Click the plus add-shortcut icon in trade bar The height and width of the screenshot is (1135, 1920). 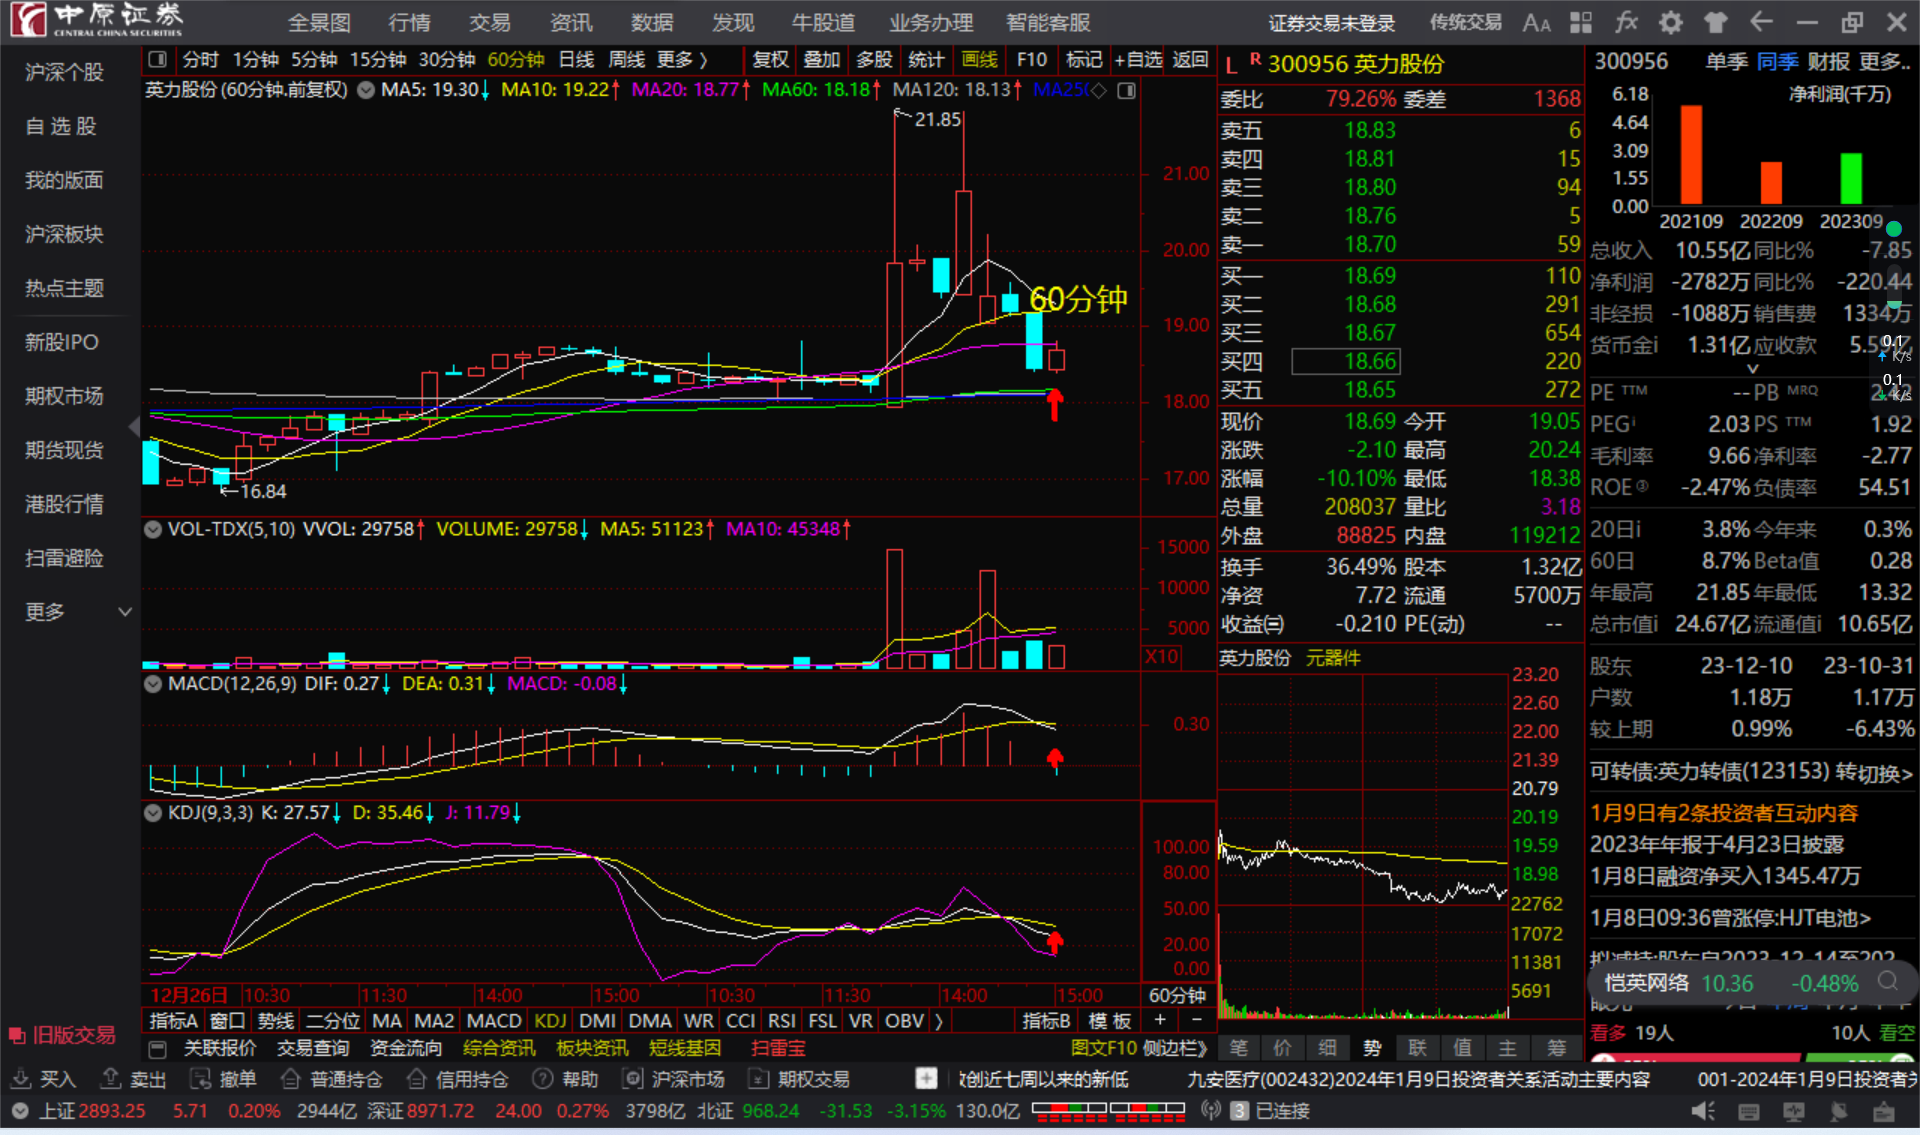tap(926, 1079)
